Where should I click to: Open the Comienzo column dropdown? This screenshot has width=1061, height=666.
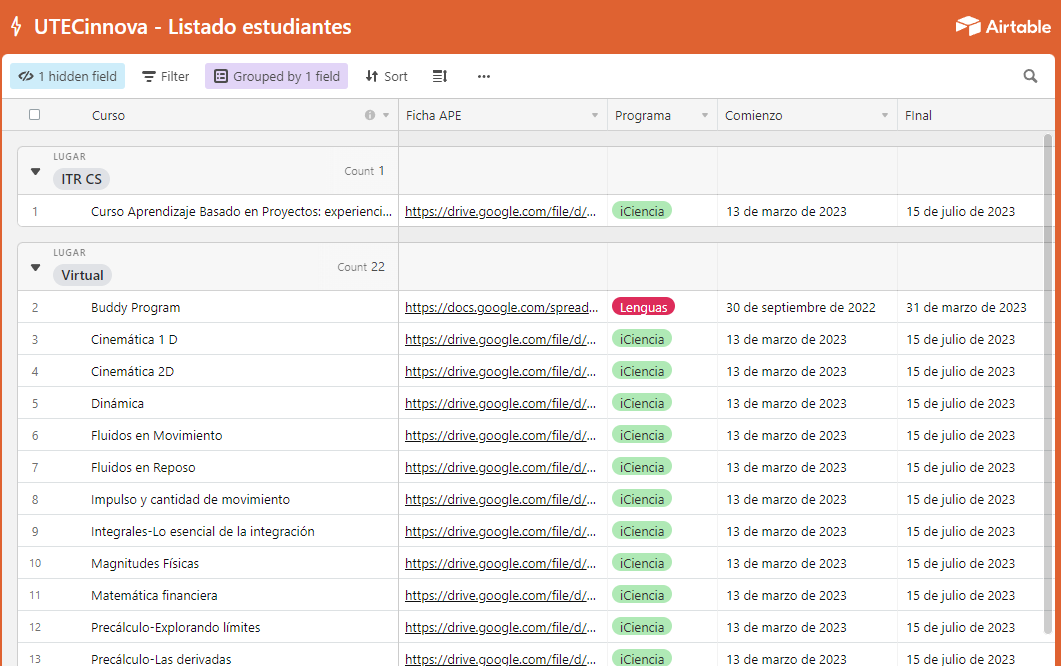[x=884, y=115]
